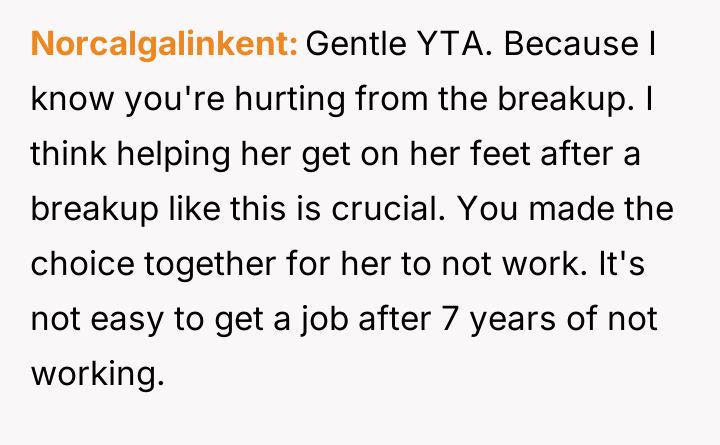Click the phrase "not easy"
This screenshot has width=720, height=445.
pyautogui.click(x=103, y=320)
